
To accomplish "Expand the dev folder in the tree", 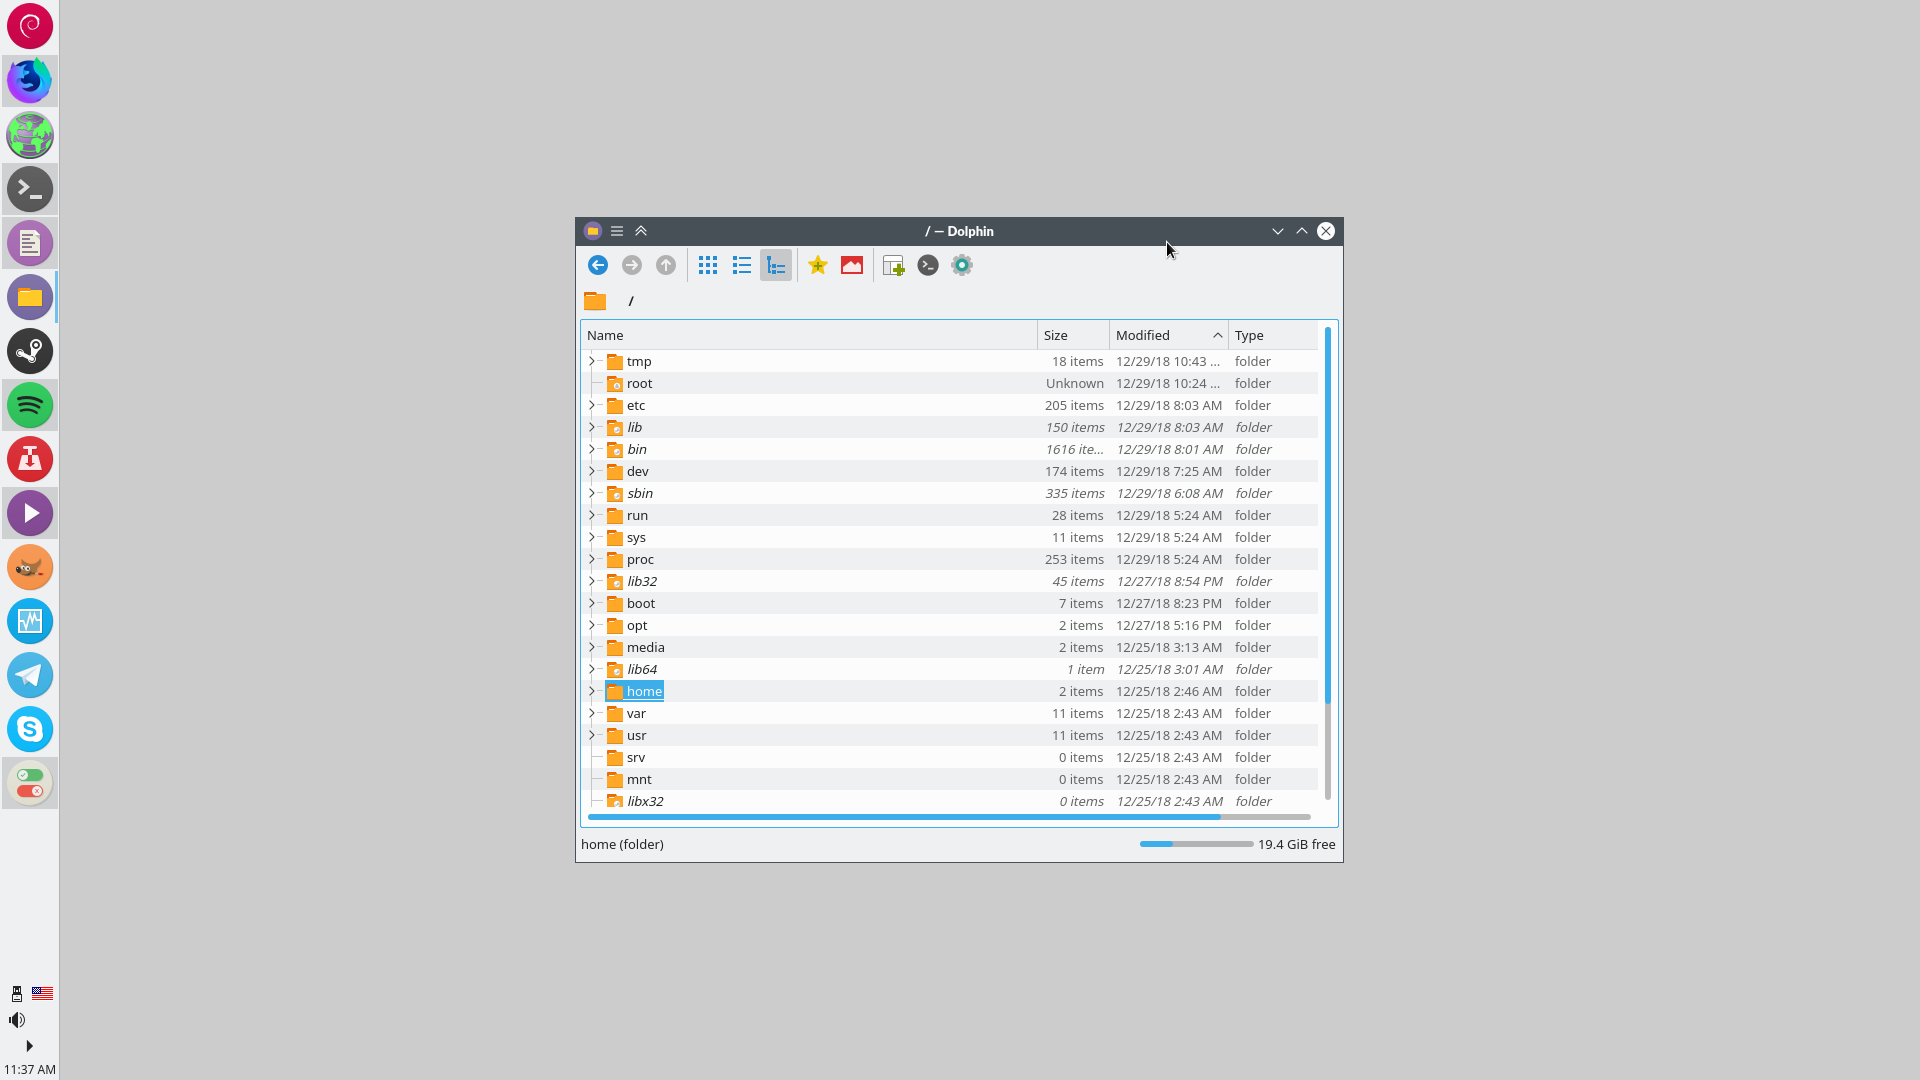I will point(592,471).
